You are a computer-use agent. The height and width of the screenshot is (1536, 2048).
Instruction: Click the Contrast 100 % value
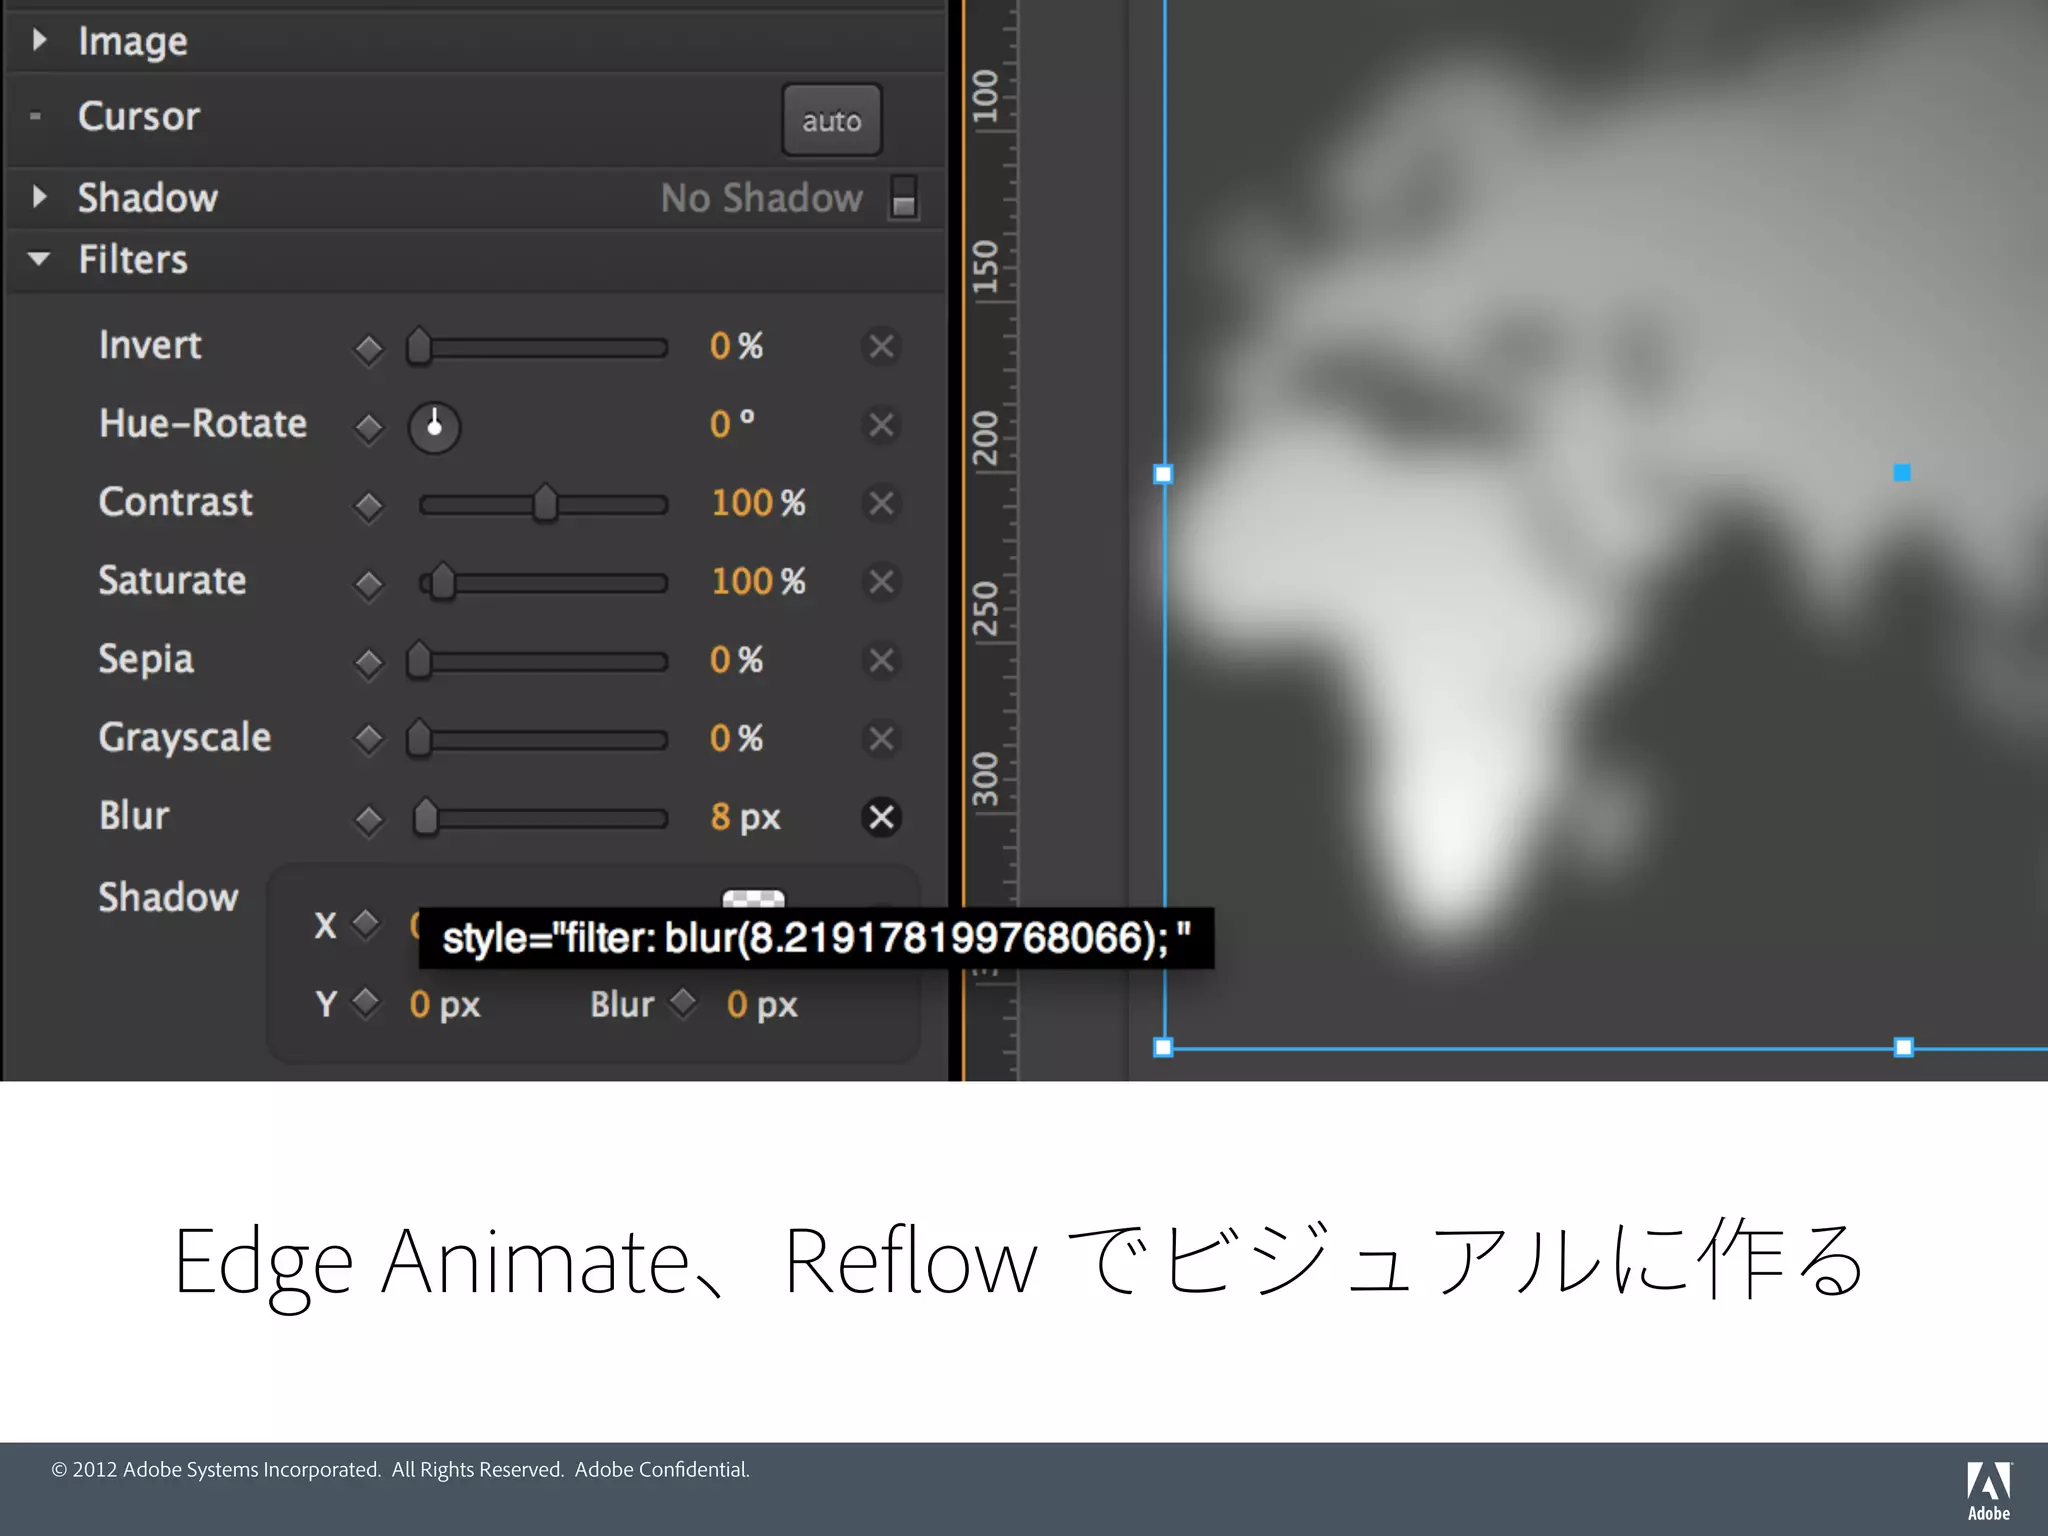(x=758, y=503)
